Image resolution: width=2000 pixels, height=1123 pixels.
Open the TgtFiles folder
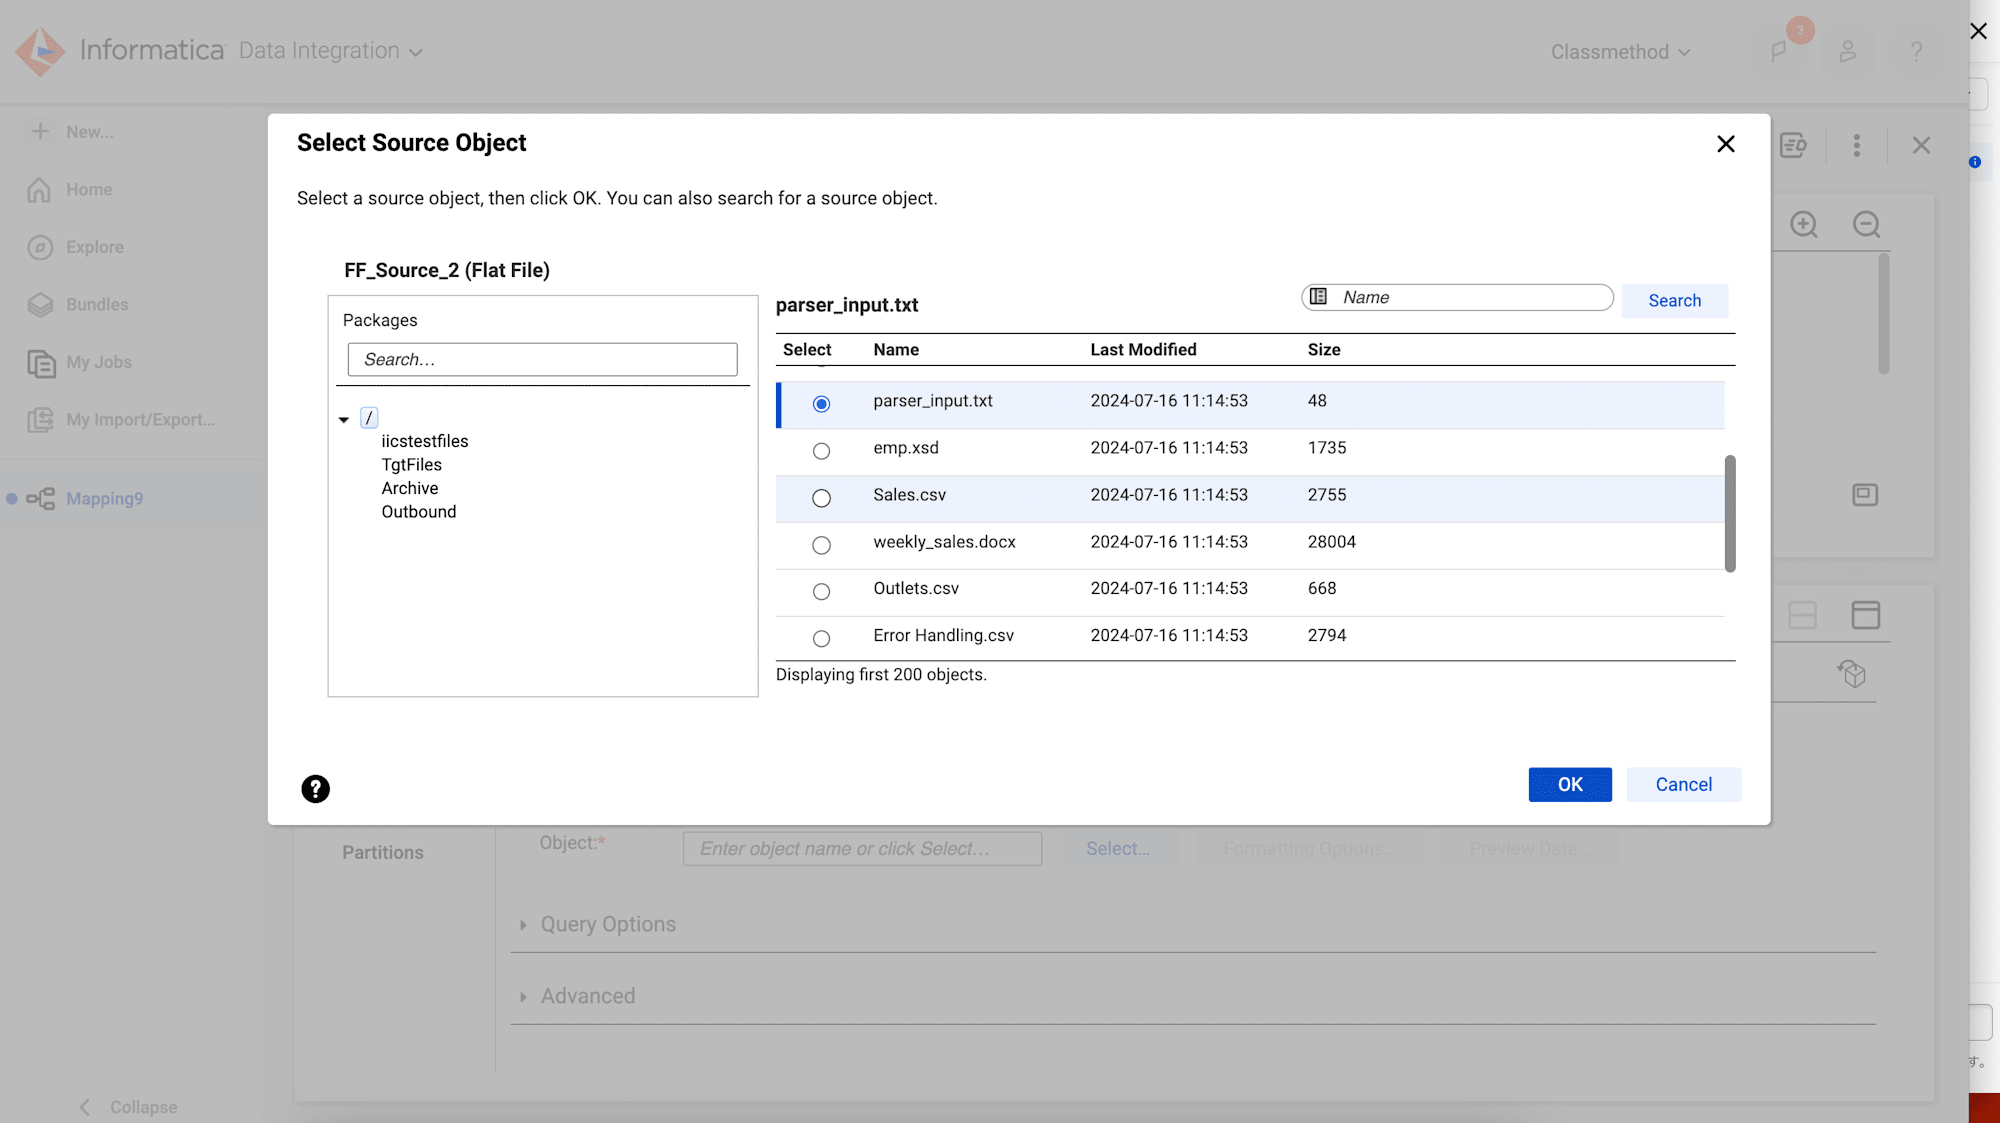click(411, 465)
